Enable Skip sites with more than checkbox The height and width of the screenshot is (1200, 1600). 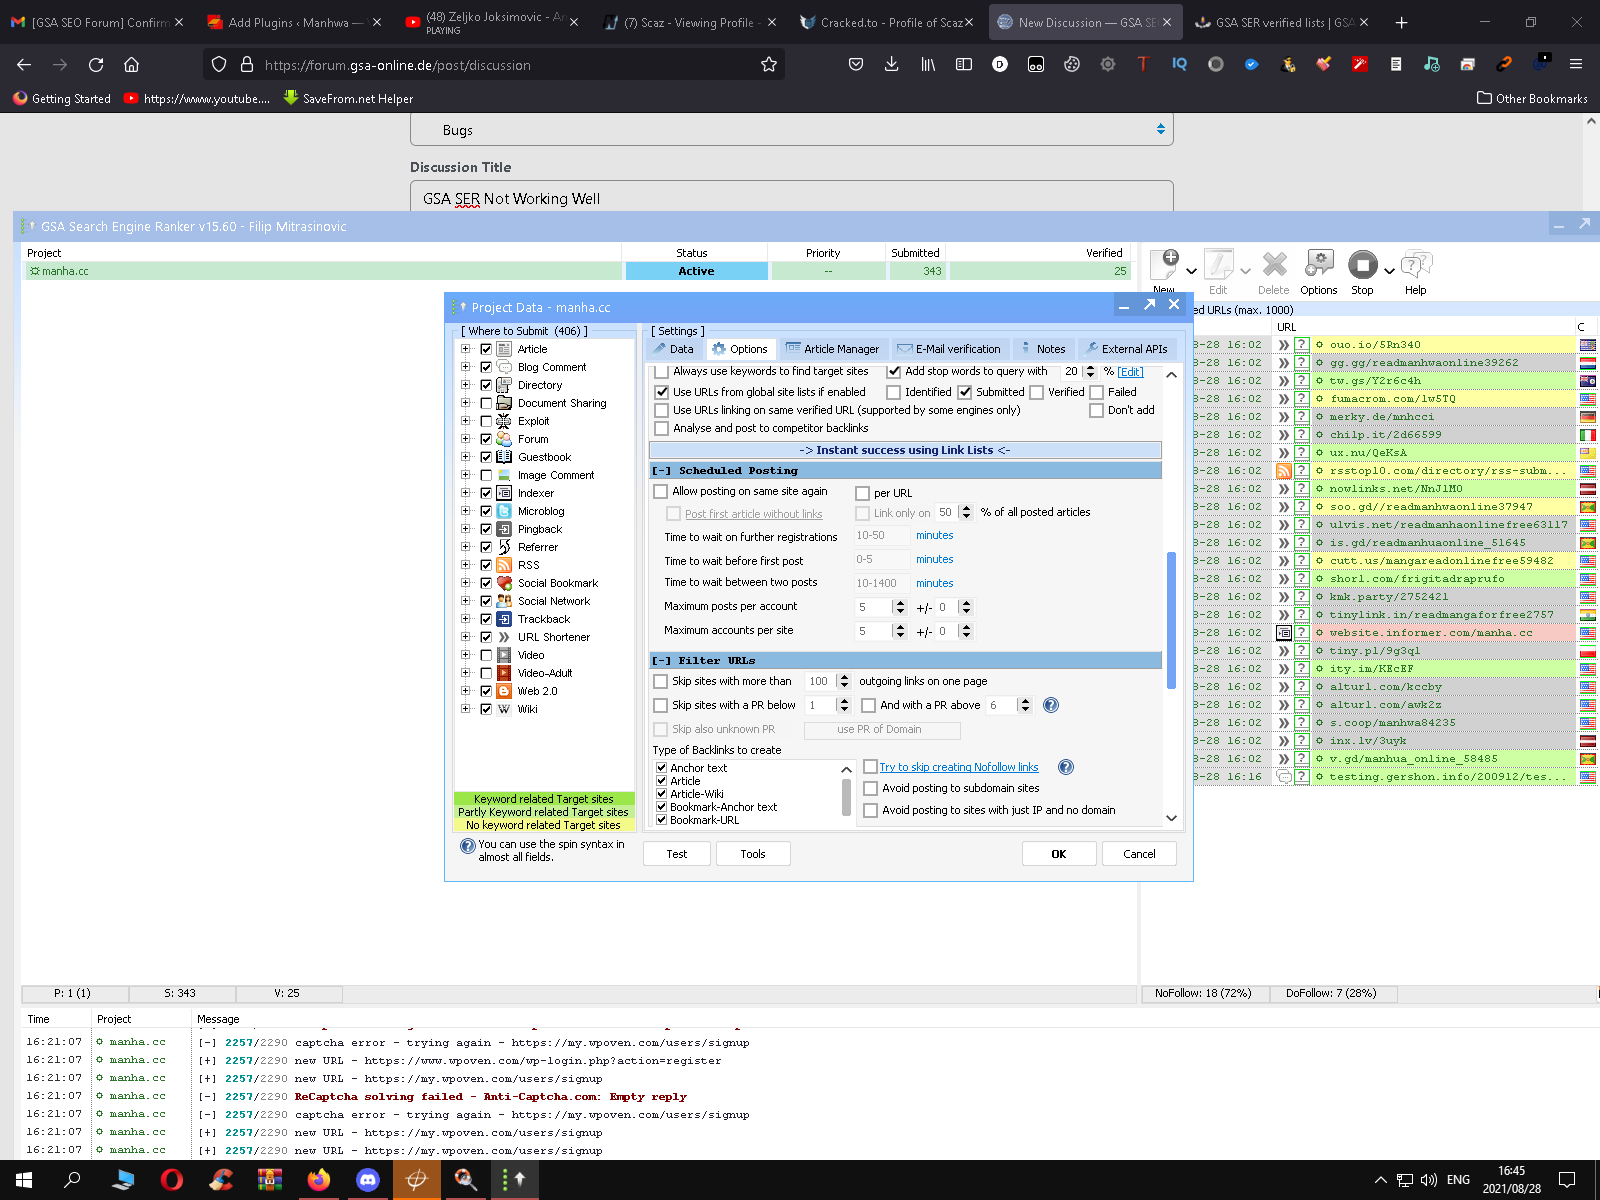[x=660, y=681]
